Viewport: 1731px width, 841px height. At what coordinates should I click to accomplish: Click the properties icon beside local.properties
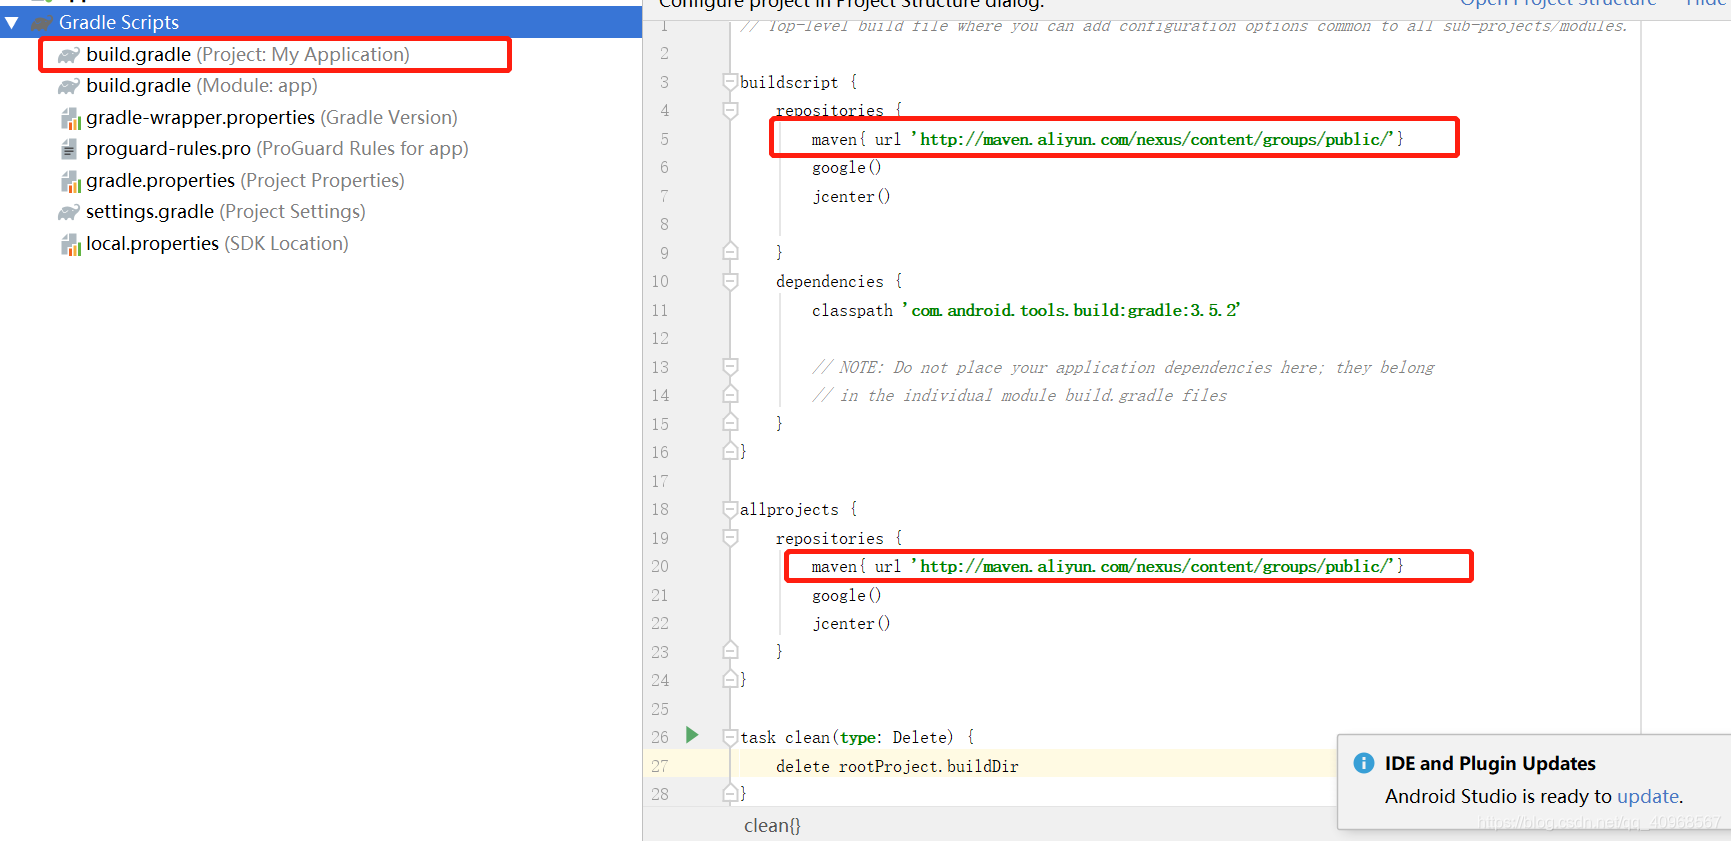70,244
